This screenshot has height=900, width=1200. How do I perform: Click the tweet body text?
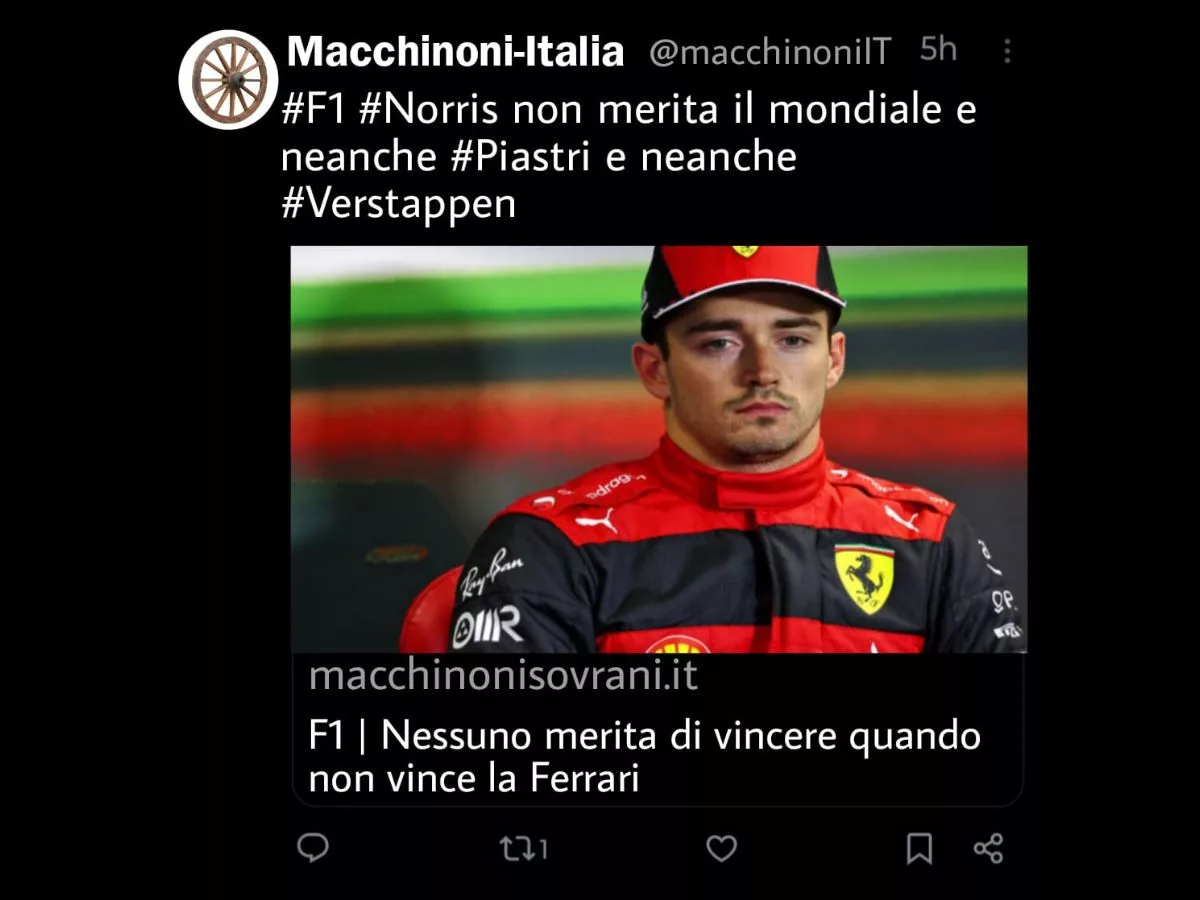click(629, 157)
